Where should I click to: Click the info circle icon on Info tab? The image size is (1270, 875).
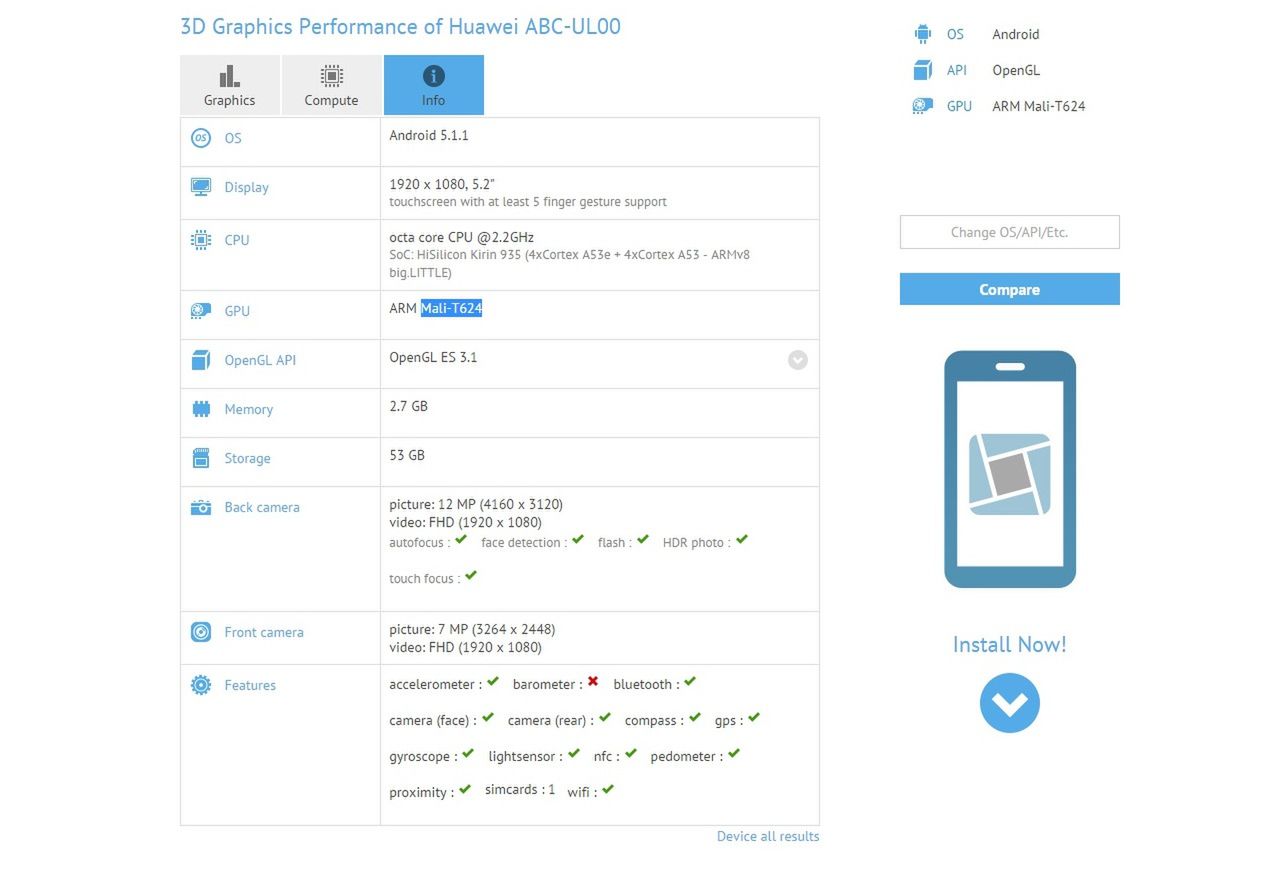(x=433, y=76)
